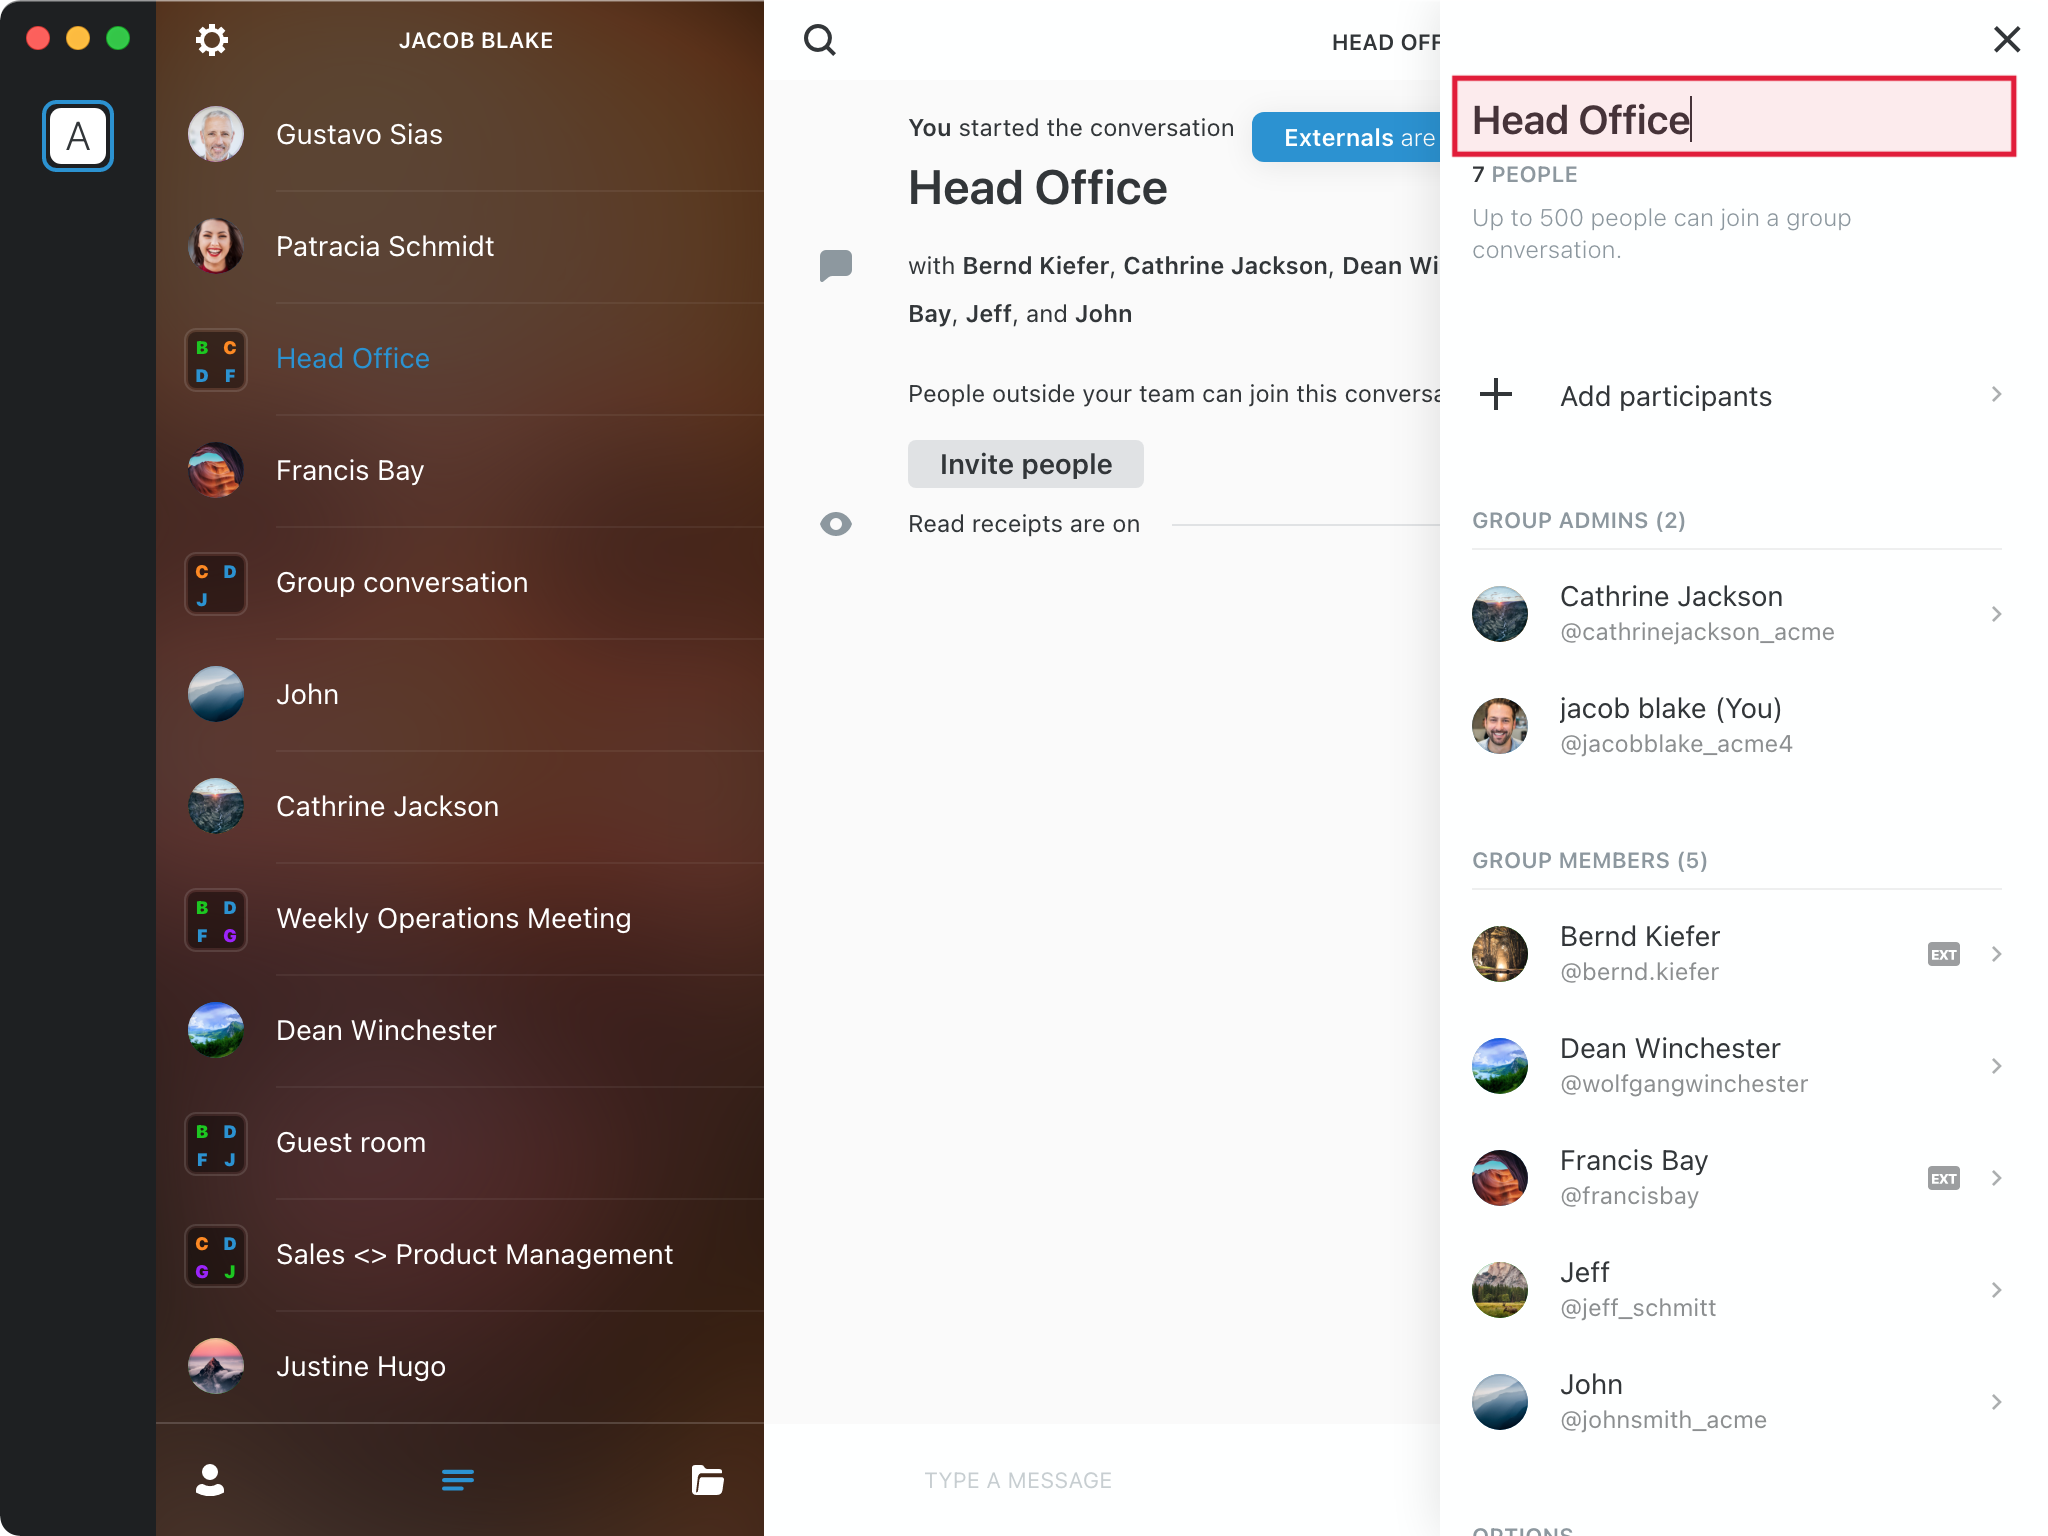Click the speech bubble icon by participants
2048x1536 pixels.
836,265
